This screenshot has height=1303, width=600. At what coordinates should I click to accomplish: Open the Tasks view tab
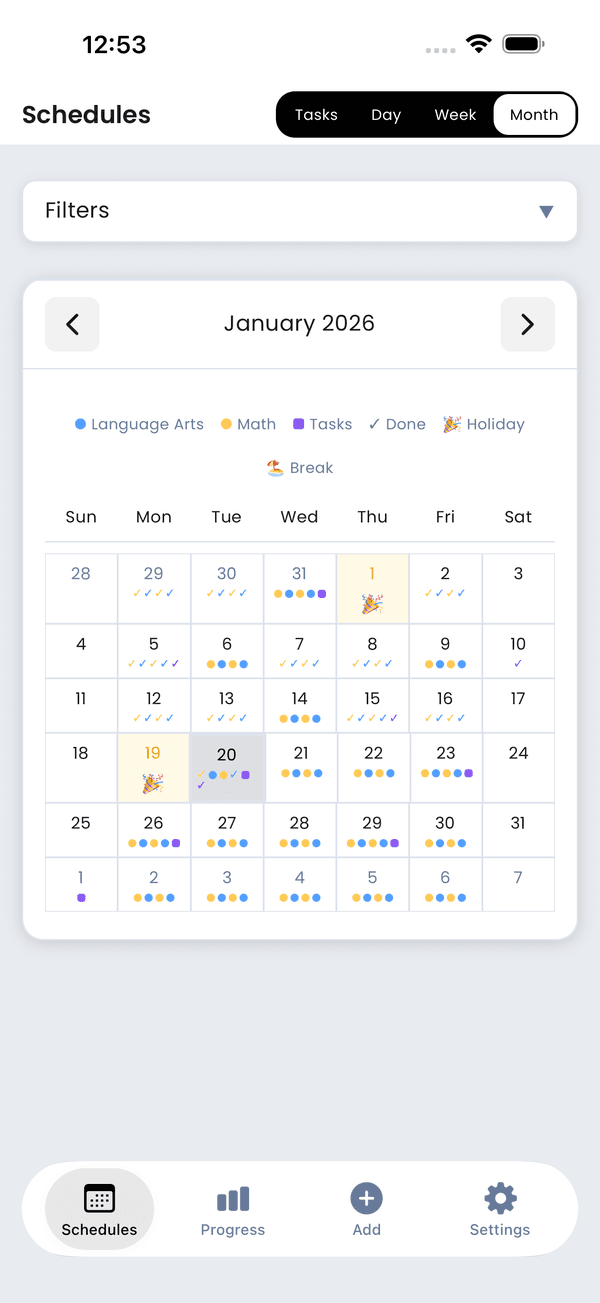[316, 114]
